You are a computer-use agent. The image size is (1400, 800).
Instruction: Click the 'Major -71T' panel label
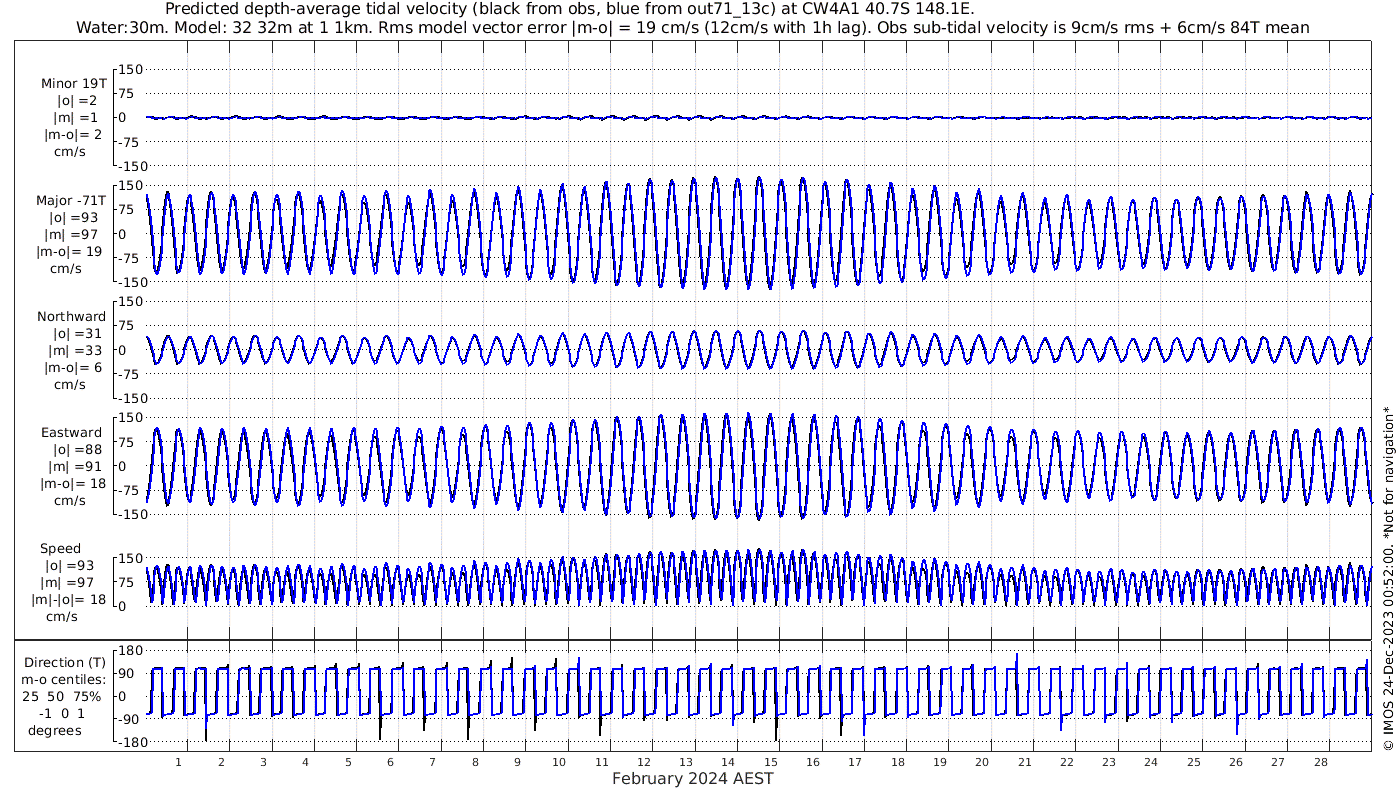pyautogui.click(x=70, y=200)
